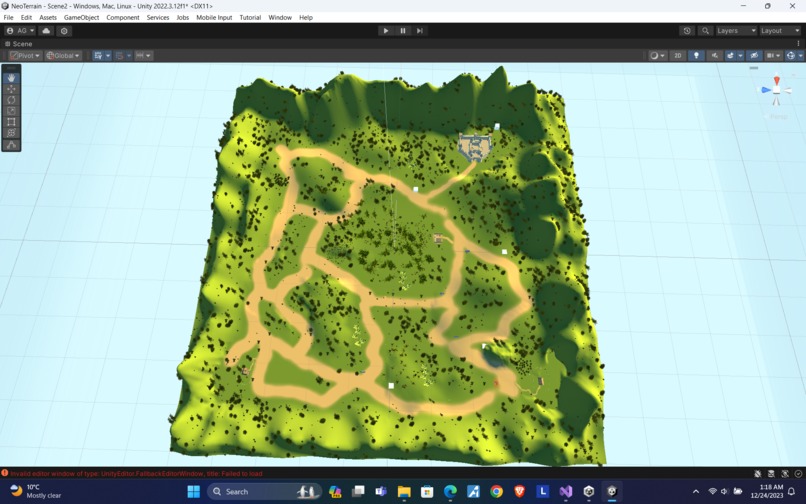
Task: Open the Unity Cloud services icon
Action: point(46,31)
